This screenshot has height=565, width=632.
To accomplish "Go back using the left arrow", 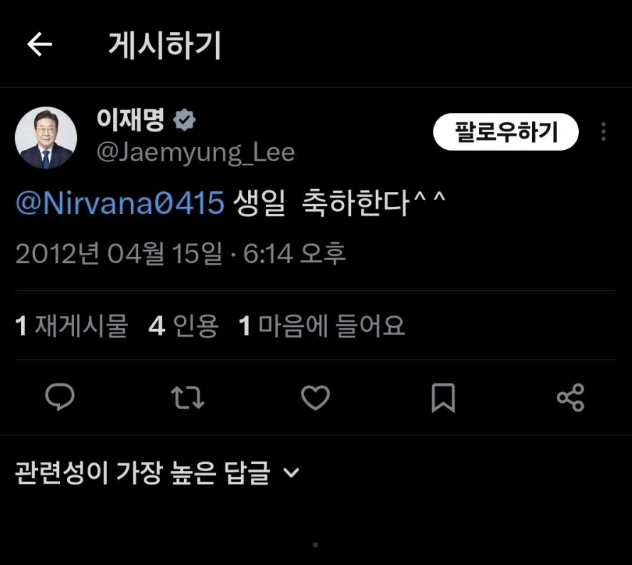I will (x=39, y=45).
